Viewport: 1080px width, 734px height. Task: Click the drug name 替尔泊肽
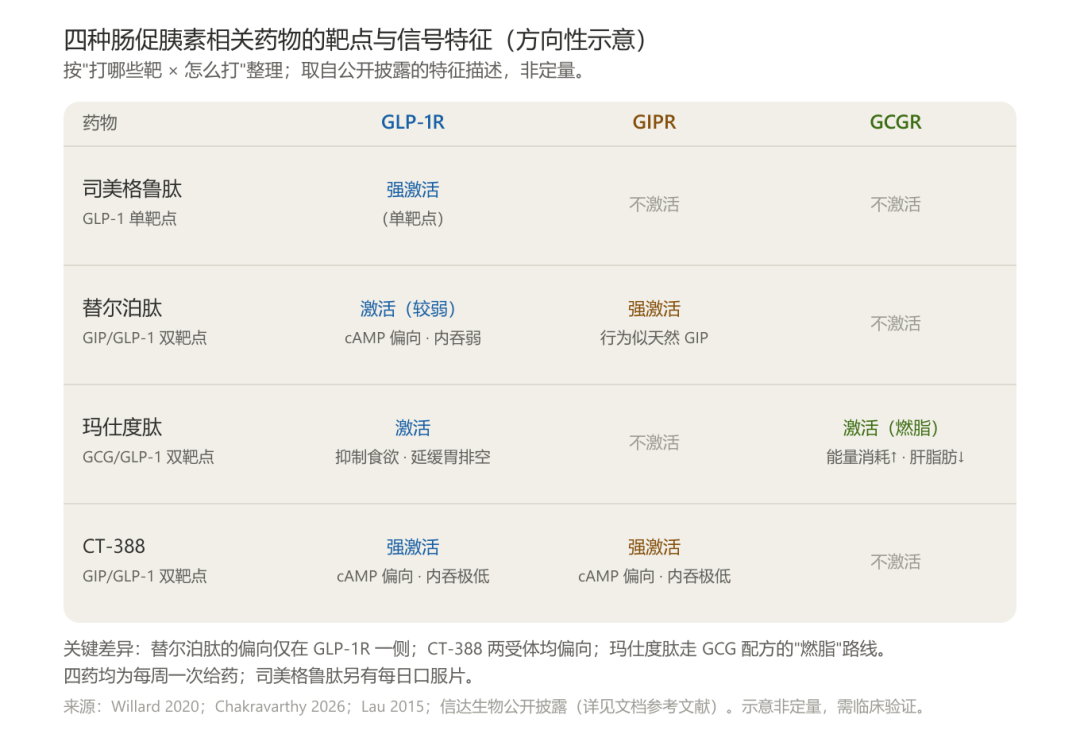[122, 308]
